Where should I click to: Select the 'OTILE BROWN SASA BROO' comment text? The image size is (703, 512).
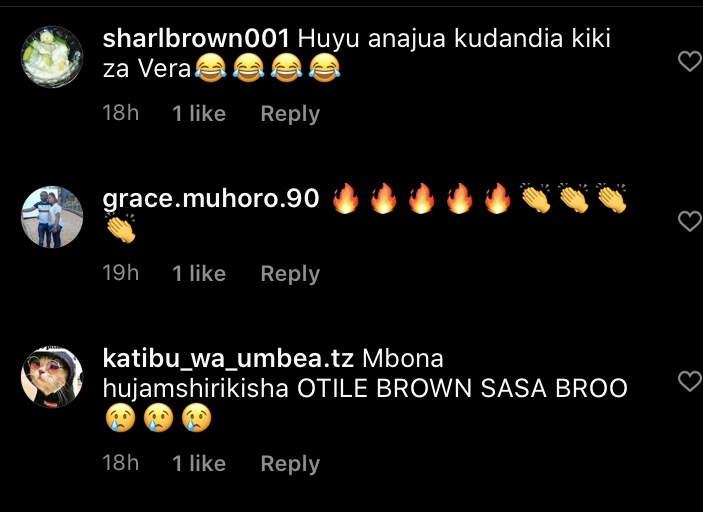tap(462, 389)
